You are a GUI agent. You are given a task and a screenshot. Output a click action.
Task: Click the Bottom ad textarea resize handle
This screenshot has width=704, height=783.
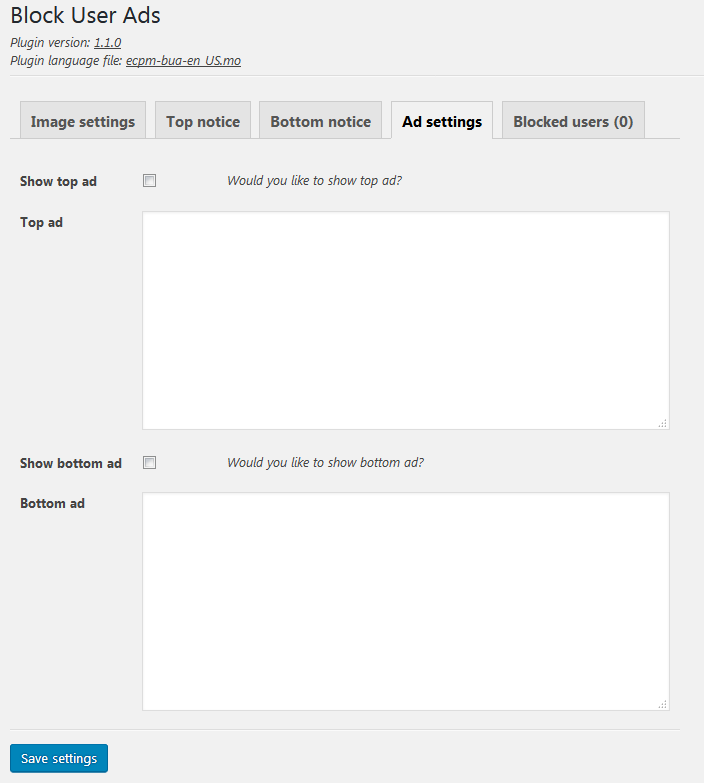(663, 704)
